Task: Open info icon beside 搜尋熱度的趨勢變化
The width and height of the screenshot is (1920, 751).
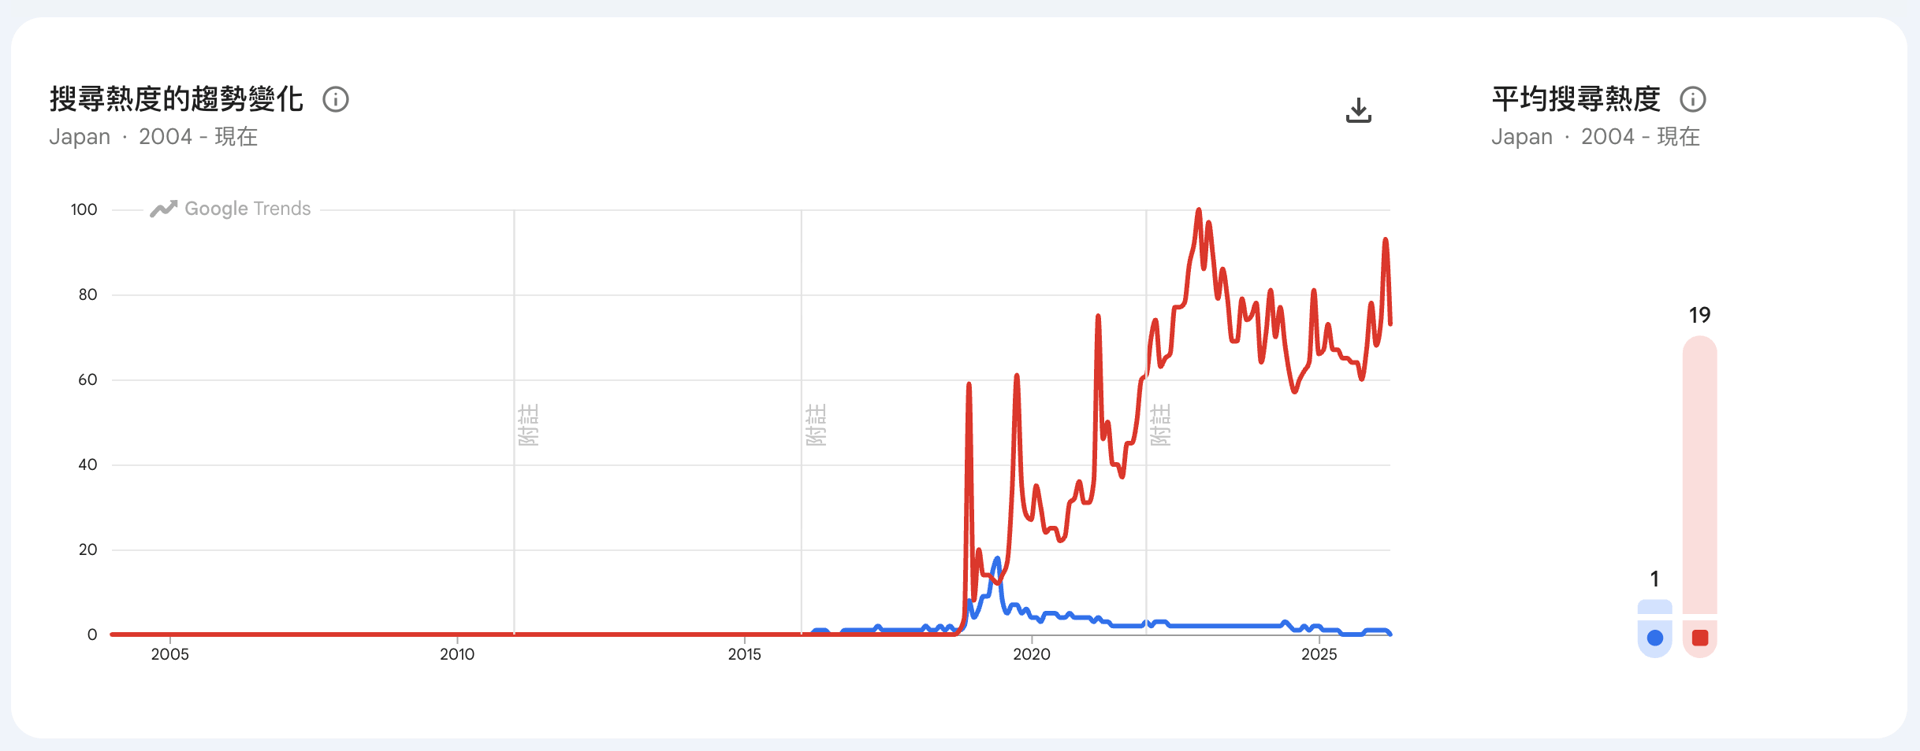Action: click(x=336, y=100)
